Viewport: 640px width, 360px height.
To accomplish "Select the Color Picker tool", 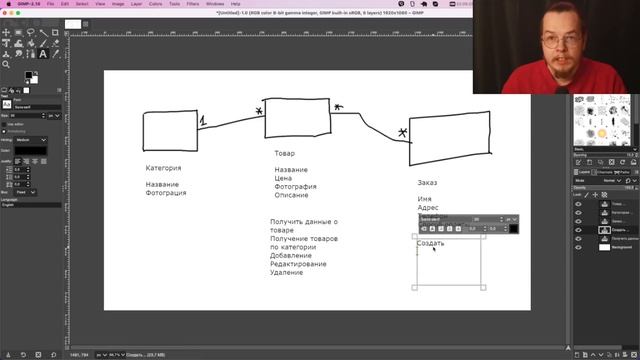I will coord(56,54).
